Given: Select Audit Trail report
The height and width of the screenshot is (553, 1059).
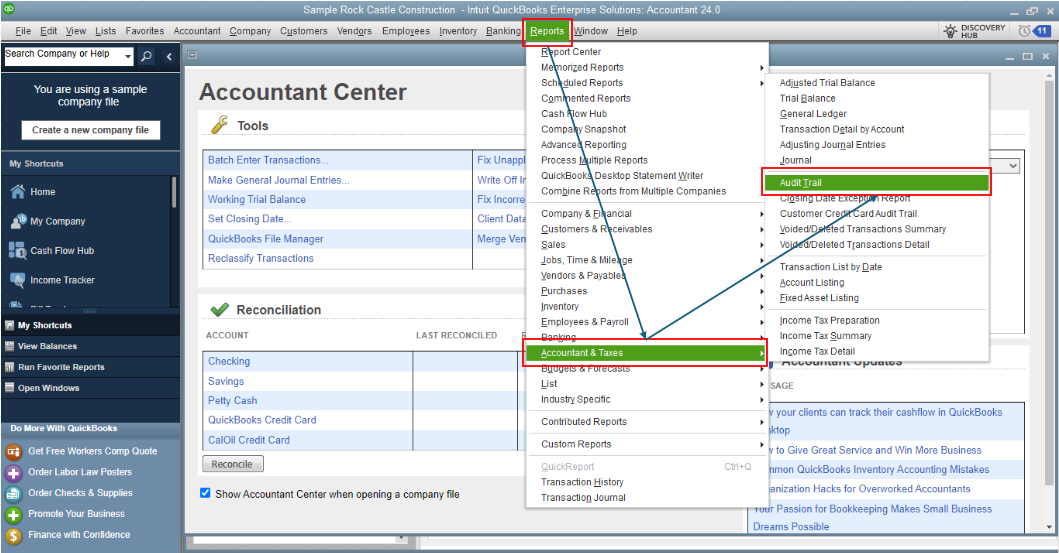Looking at the screenshot, I should (x=877, y=182).
